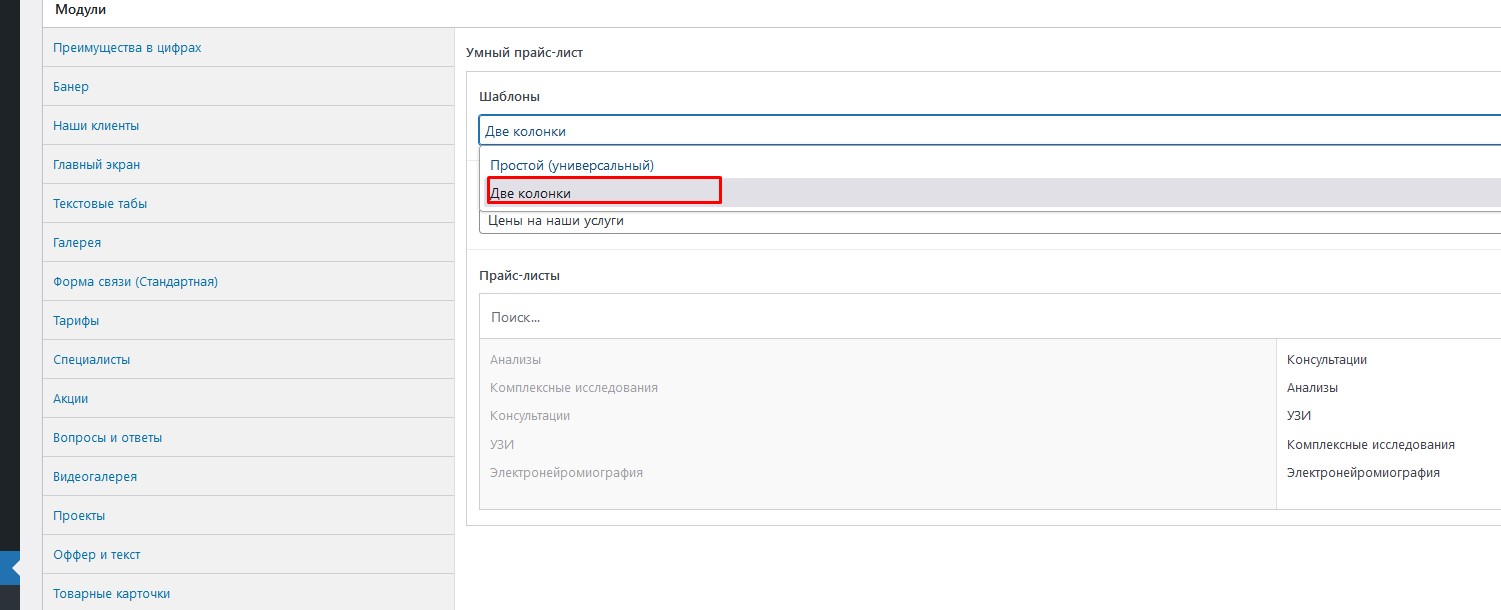Click УЗИ in the selected right list

(x=1299, y=416)
